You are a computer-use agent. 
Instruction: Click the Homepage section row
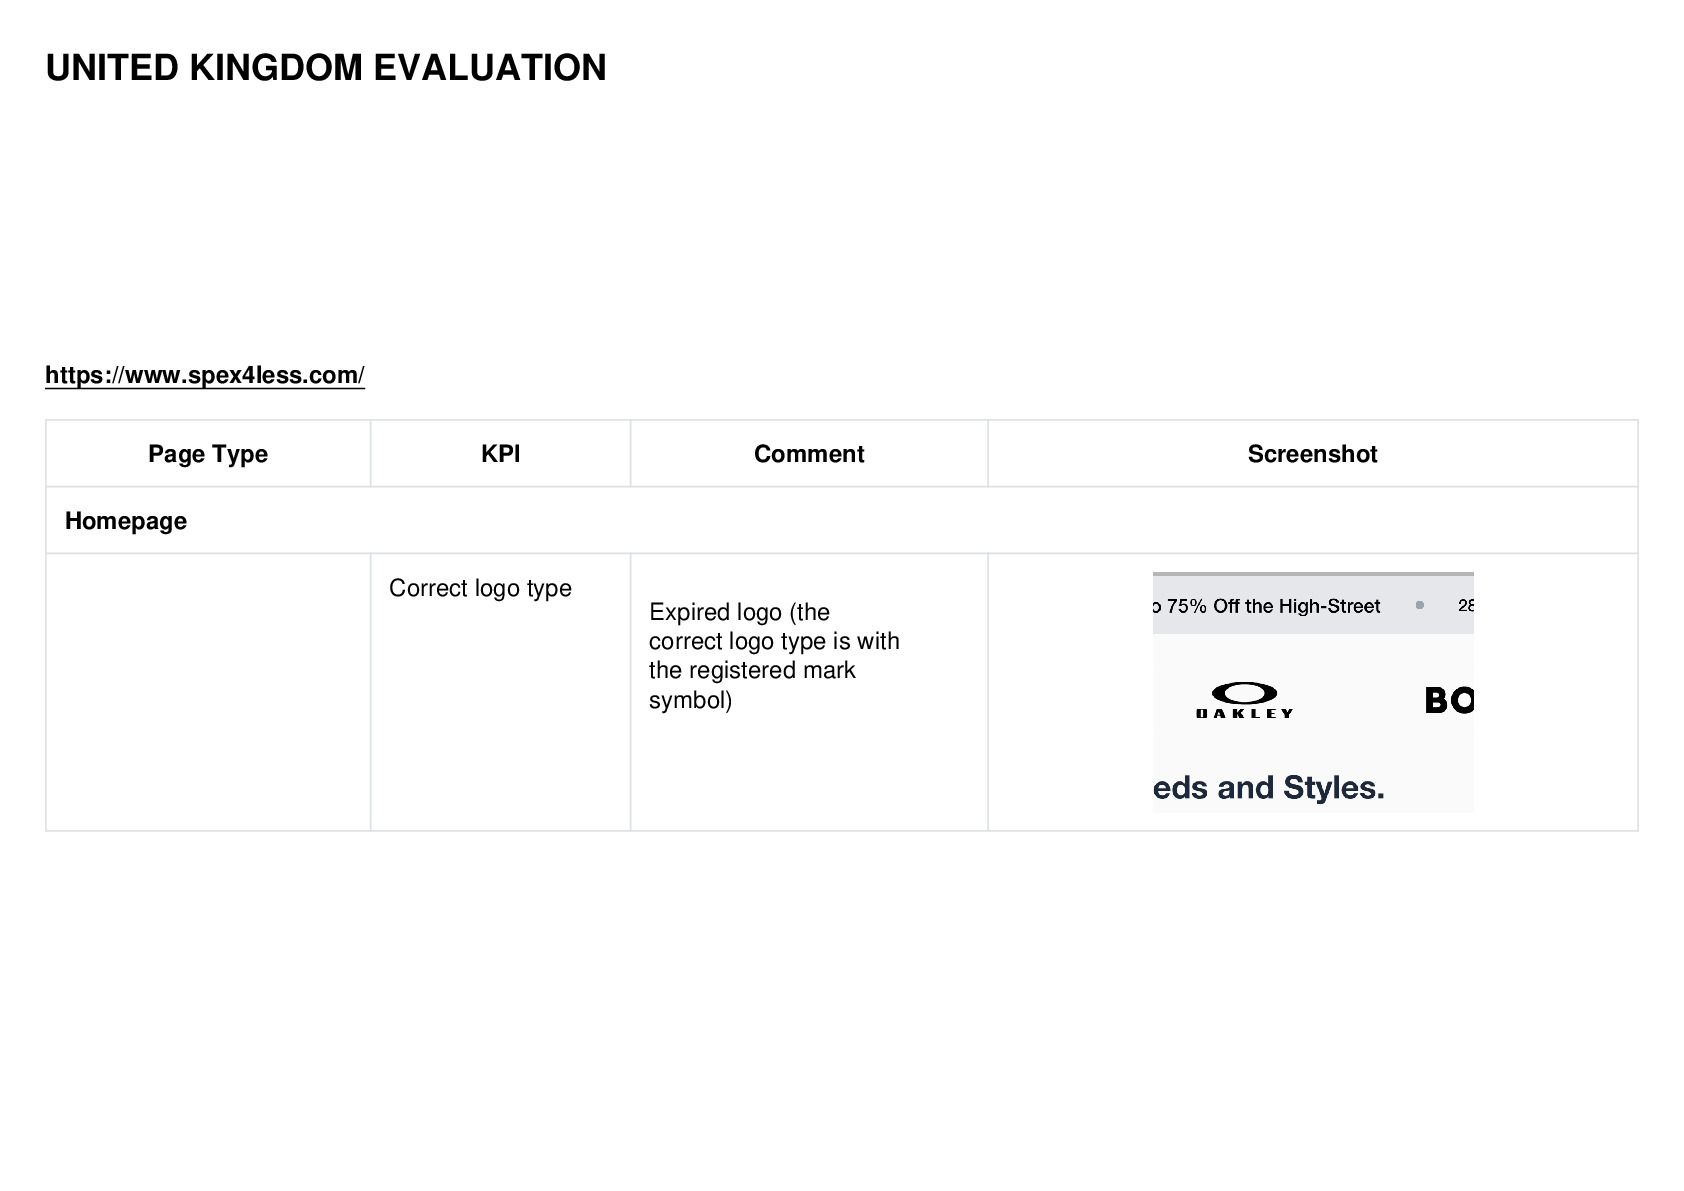point(842,521)
